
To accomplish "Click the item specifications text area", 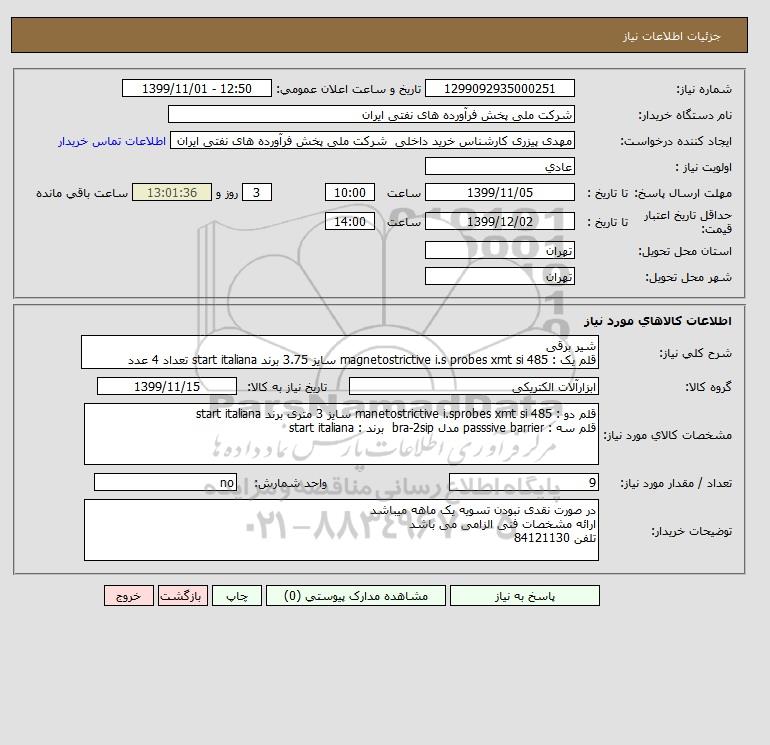I will point(341,434).
